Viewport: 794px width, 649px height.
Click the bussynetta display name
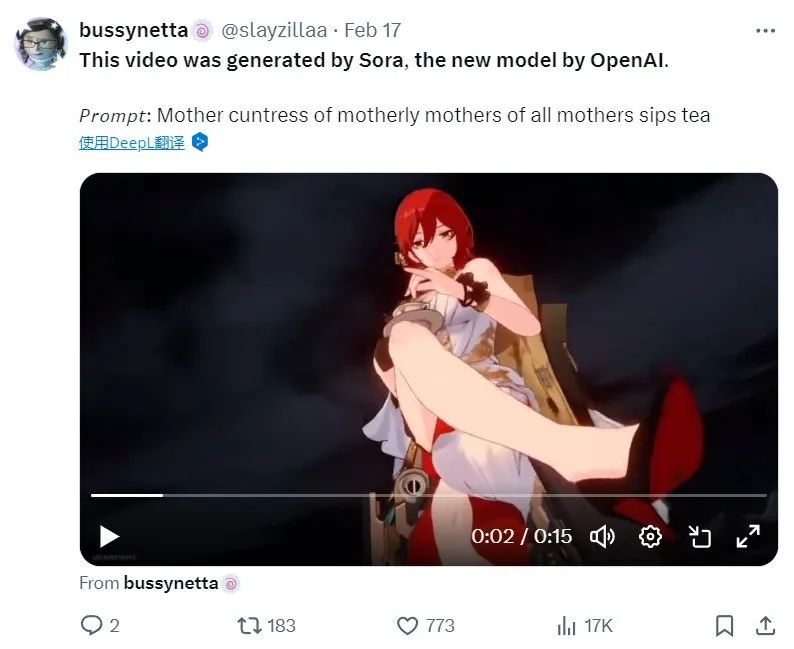pyautogui.click(x=134, y=30)
